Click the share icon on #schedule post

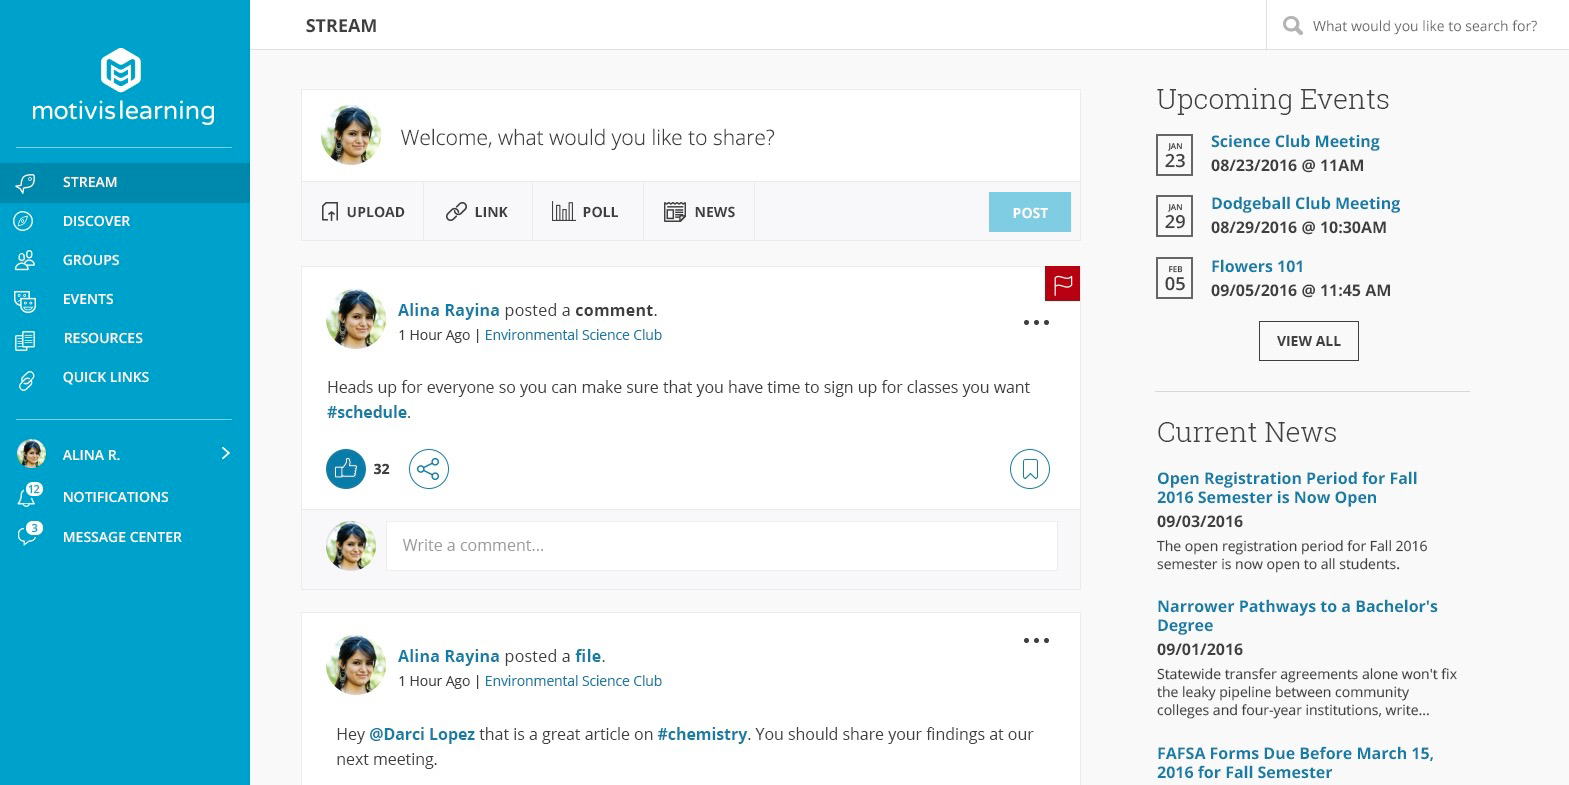(x=429, y=468)
